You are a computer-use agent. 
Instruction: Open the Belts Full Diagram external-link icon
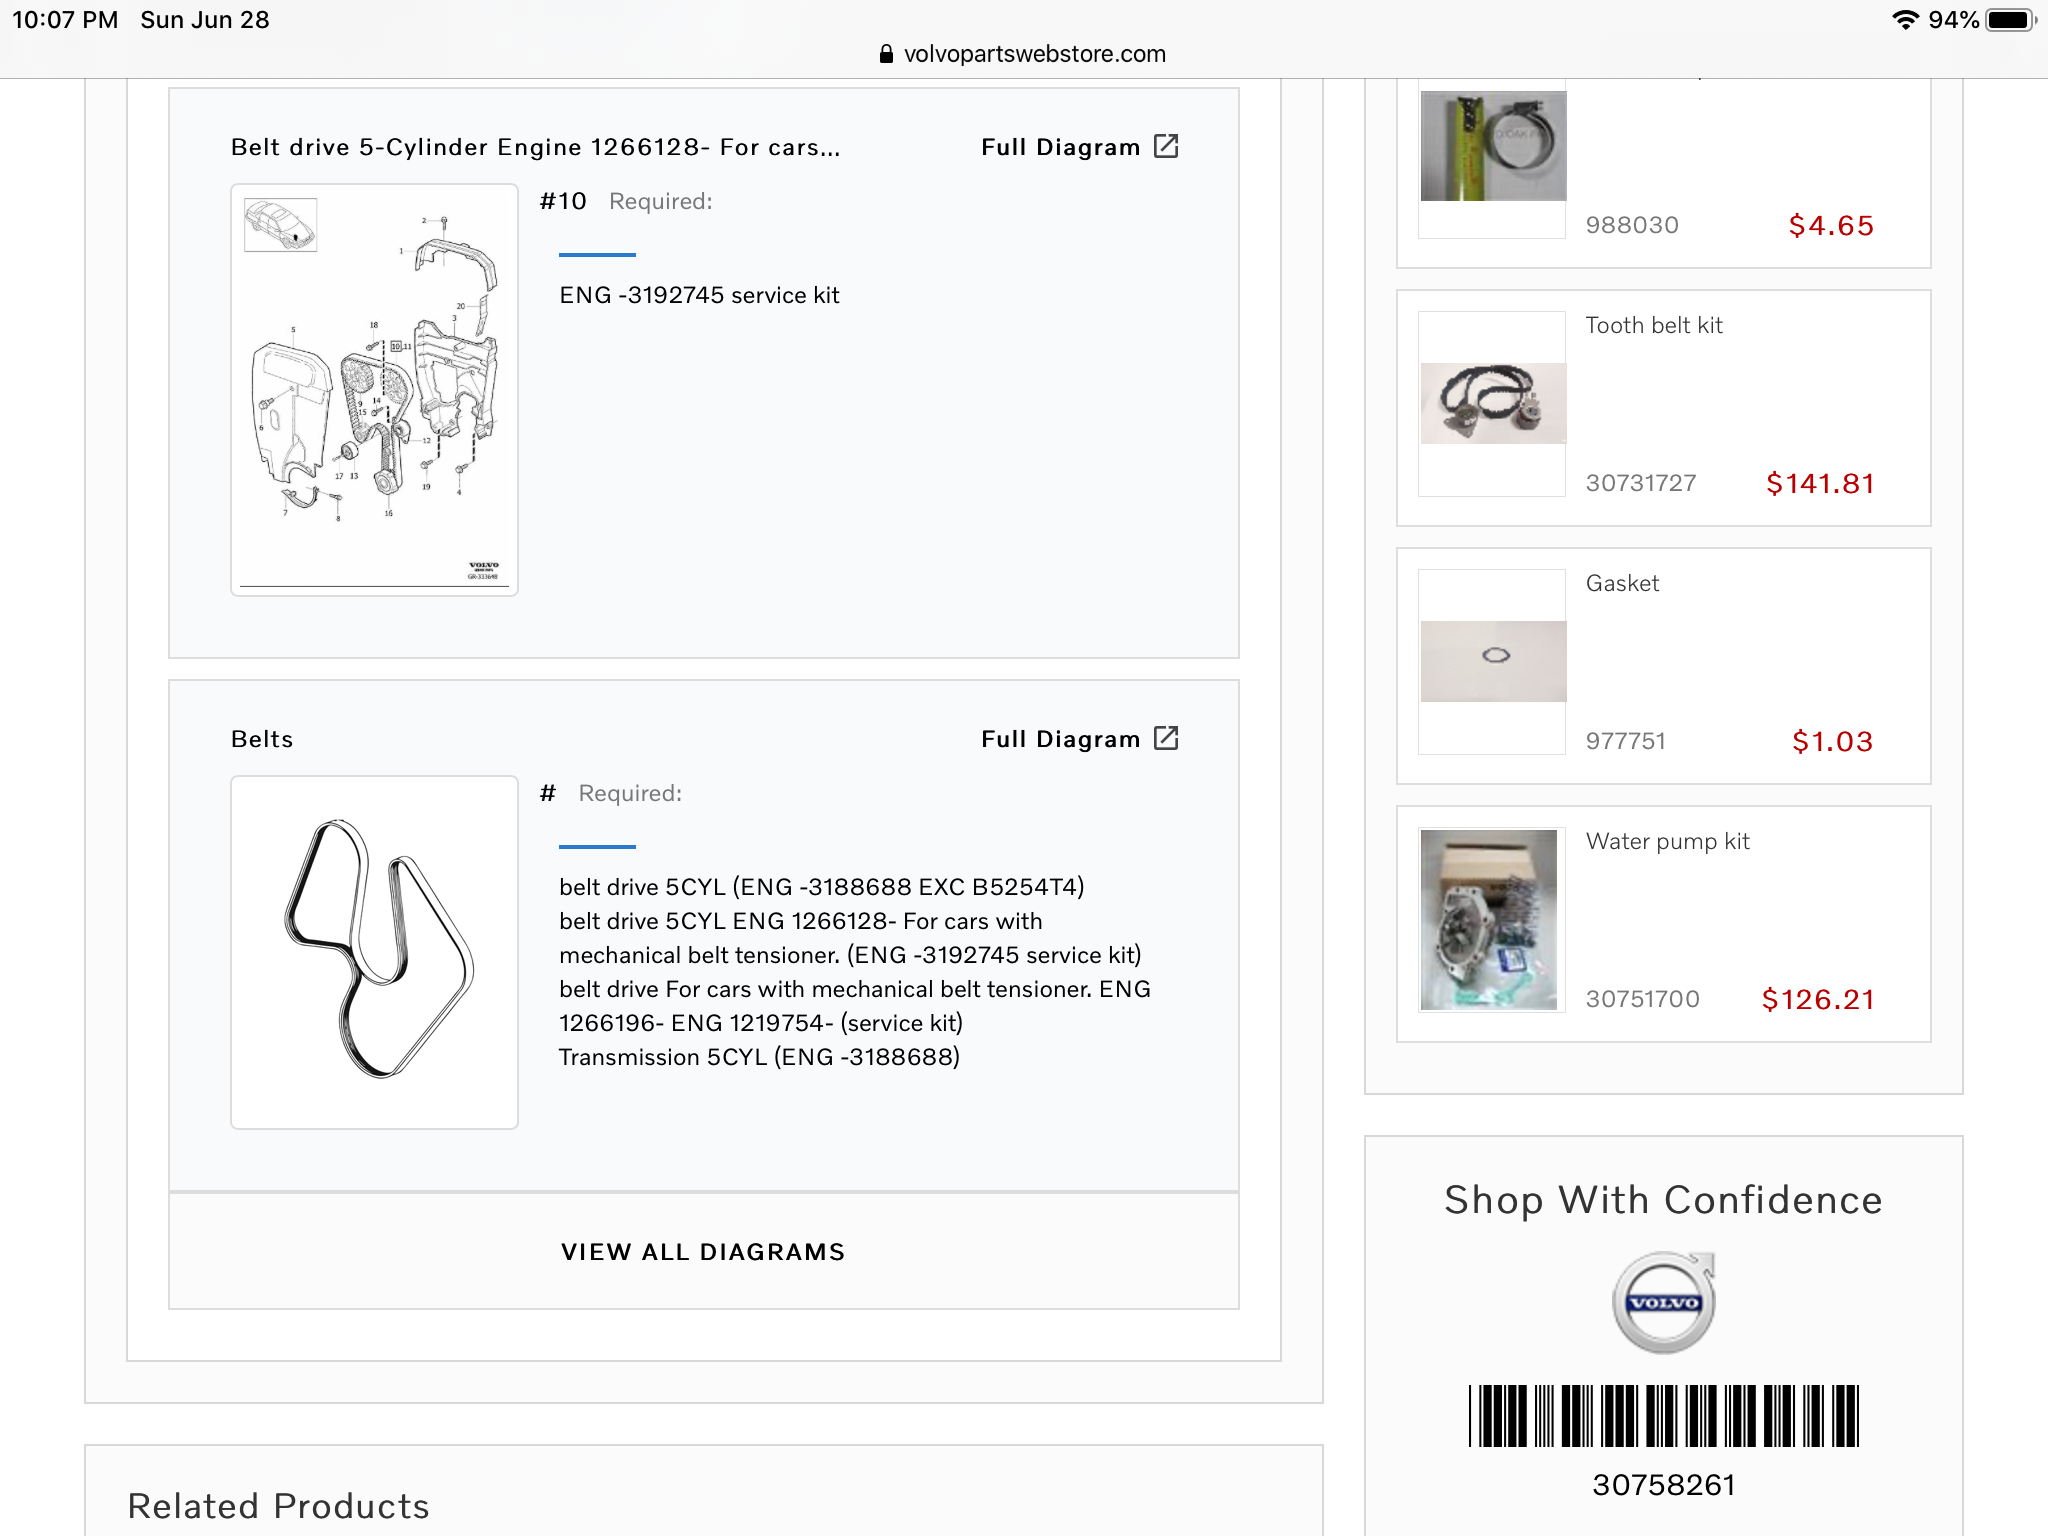pyautogui.click(x=1166, y=738)
